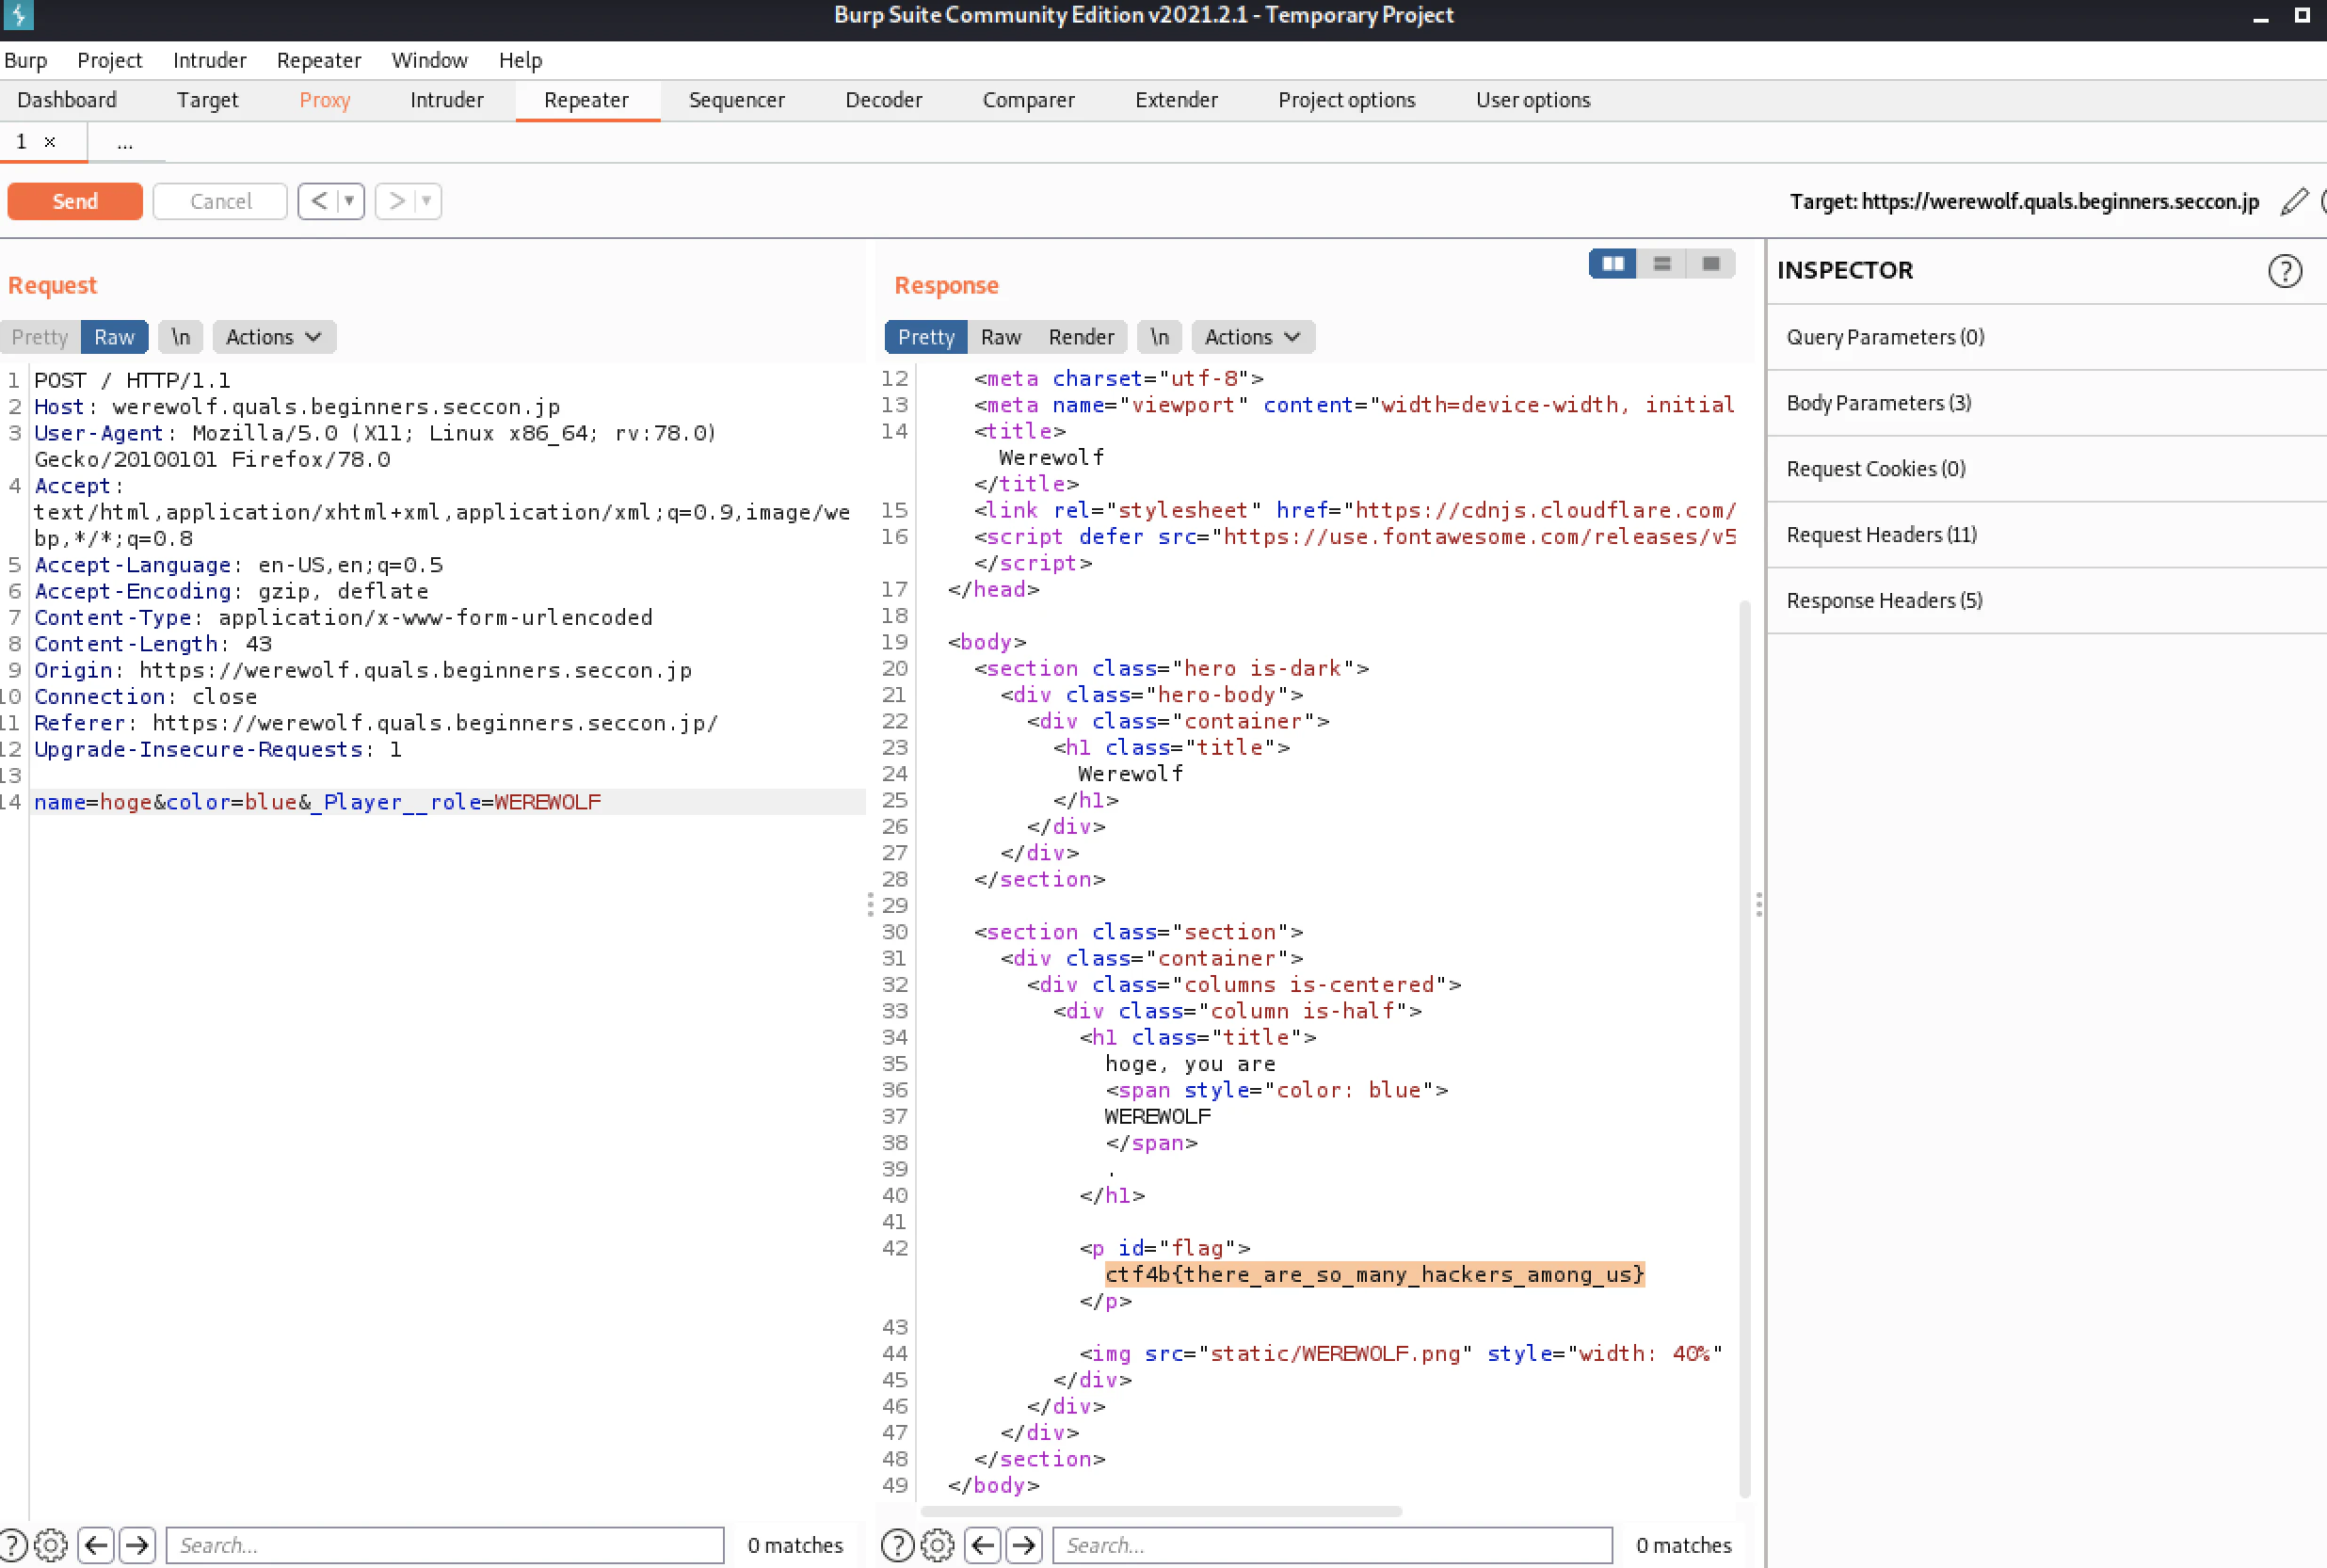Open request search settings gear icon
The image size is (2327, 1568).
(x=51, y=1545)
